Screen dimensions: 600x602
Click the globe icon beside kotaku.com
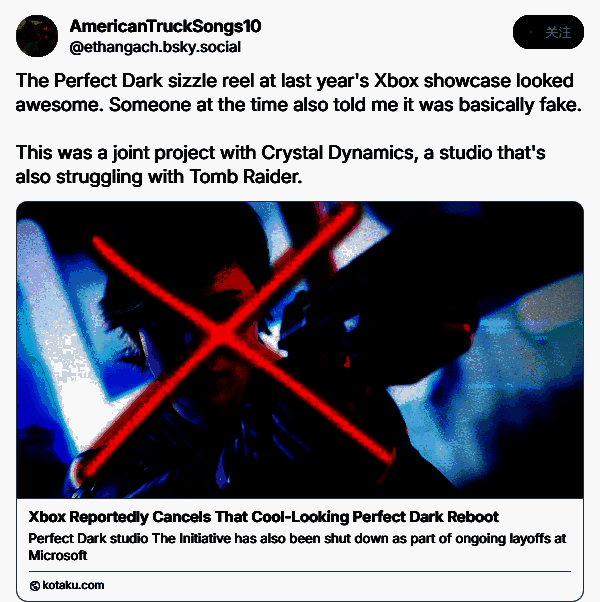click(x=35, y=585)
